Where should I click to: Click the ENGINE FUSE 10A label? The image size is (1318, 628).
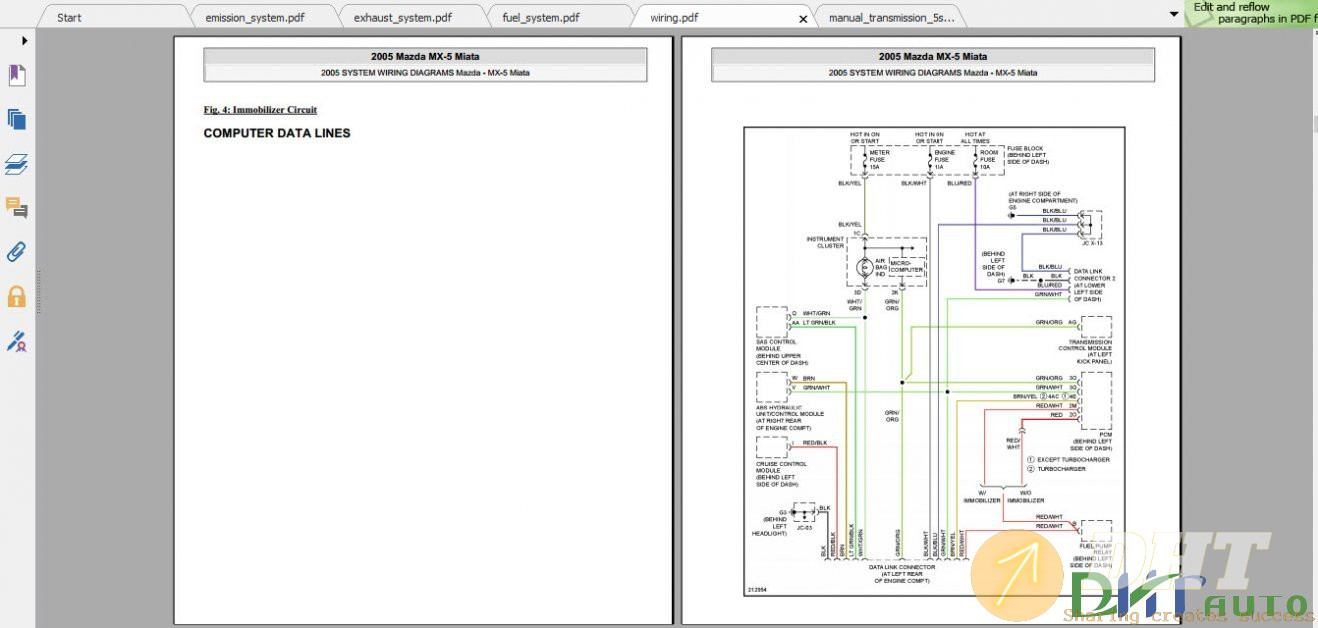[x=945, y=160]
